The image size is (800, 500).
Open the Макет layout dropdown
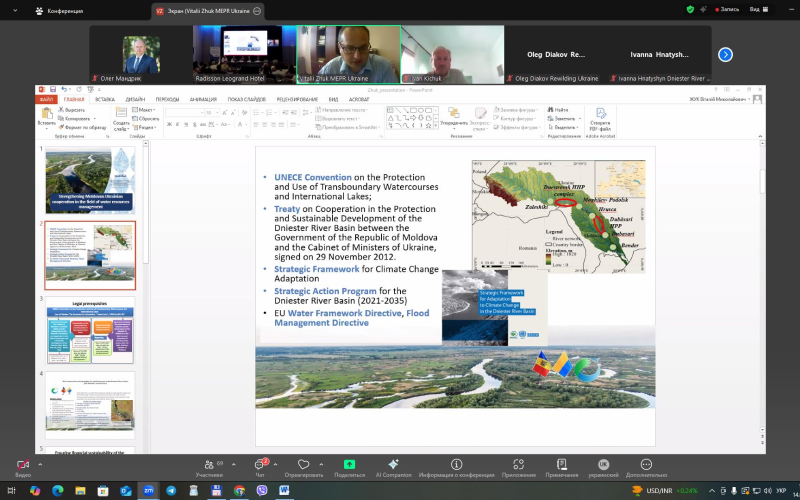pyautogui.click(x=143, y=110)
